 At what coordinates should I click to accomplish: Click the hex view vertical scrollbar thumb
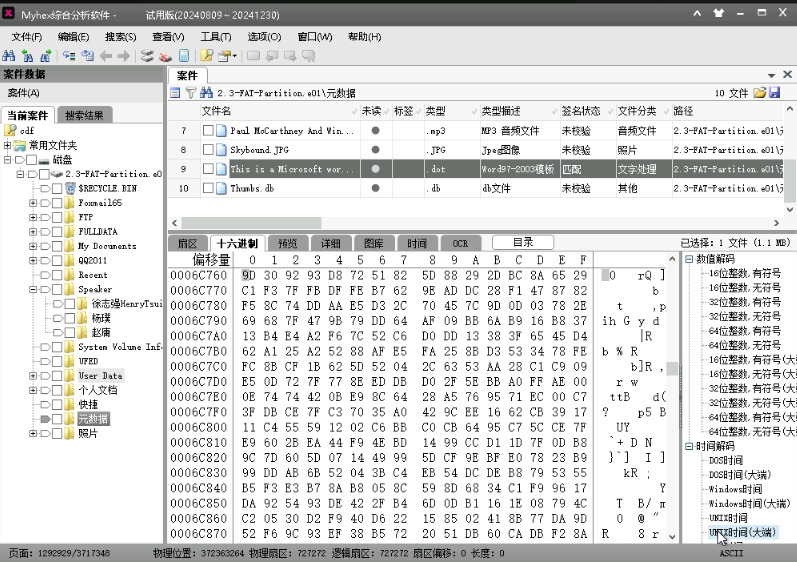tap(672, 368)
